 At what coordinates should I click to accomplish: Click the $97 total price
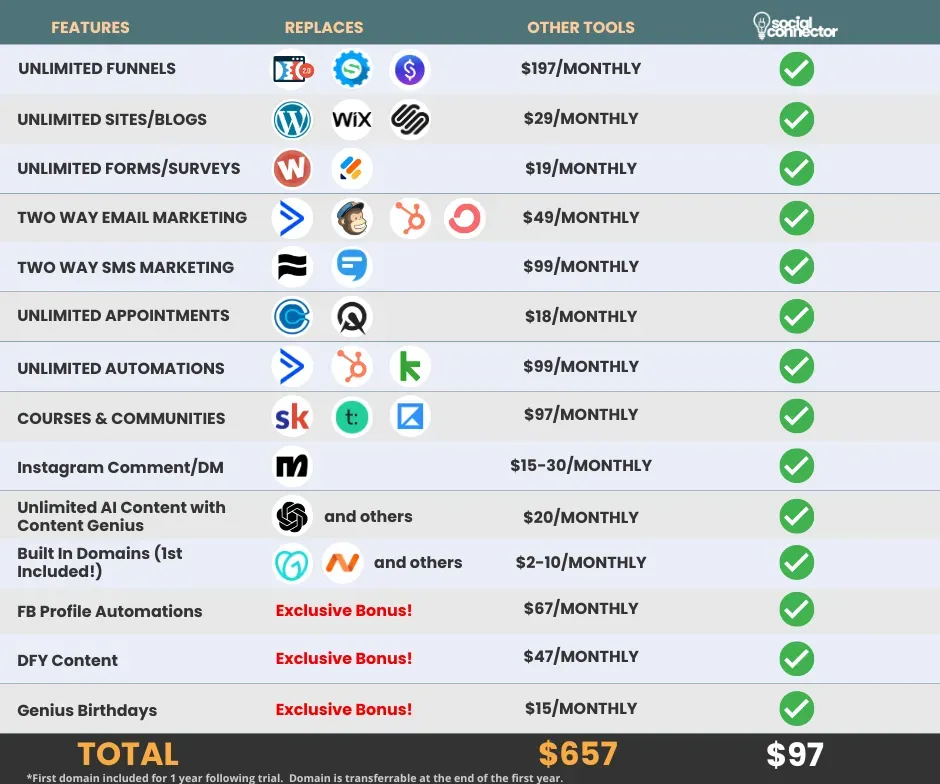pyautogui.click(x=795, y=754)
